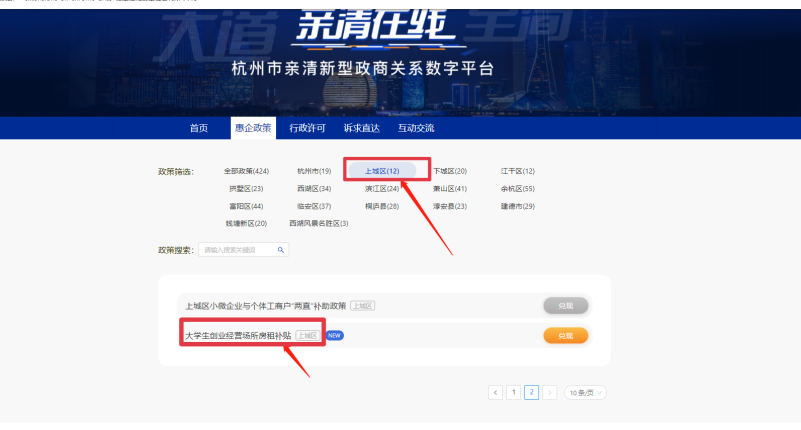Click the policy keyword search field
The width and height of the screenshot is (801, 430).
click(x=238, y=250)
